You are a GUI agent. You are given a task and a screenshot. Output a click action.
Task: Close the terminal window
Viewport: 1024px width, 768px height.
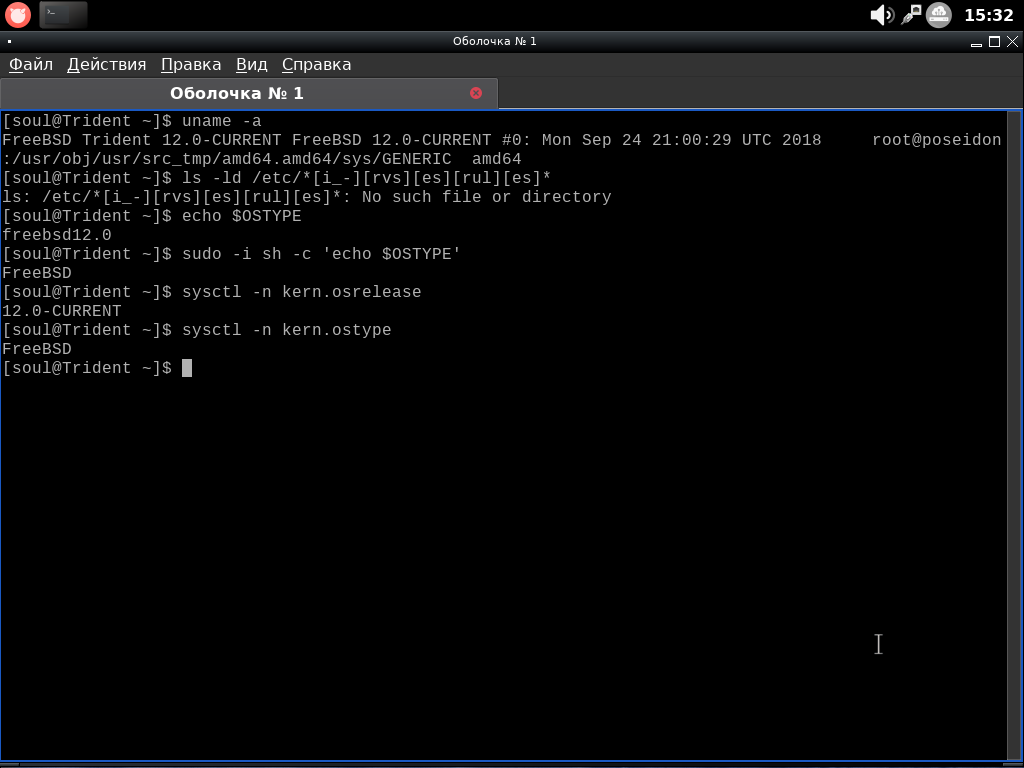1012,42
